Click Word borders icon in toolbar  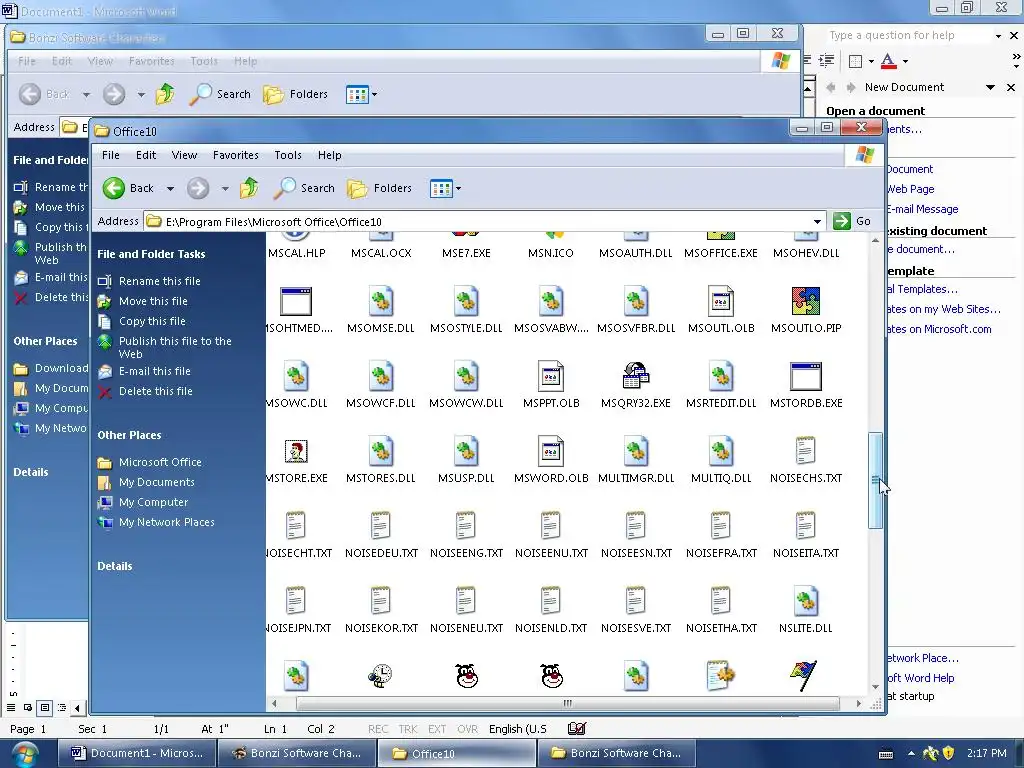(x=856, y=61)
